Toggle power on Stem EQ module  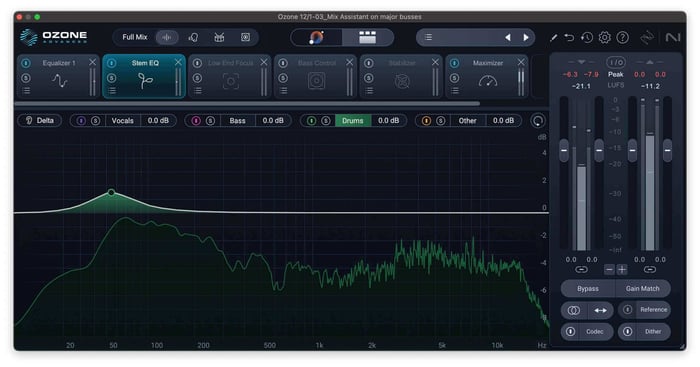pyautogui.click(x=112, y=63)
